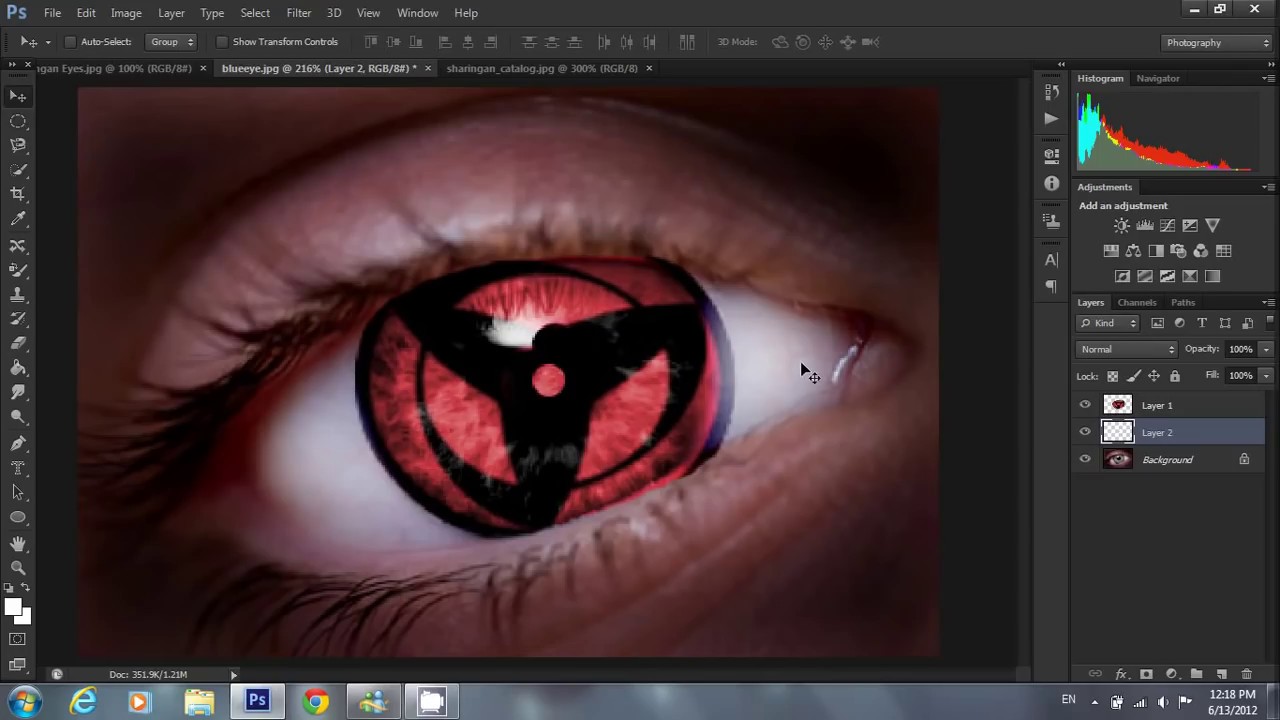Add a Levels adjustment
Viewport: 1280px width, 720px height.
click(x=1145, y=226)
